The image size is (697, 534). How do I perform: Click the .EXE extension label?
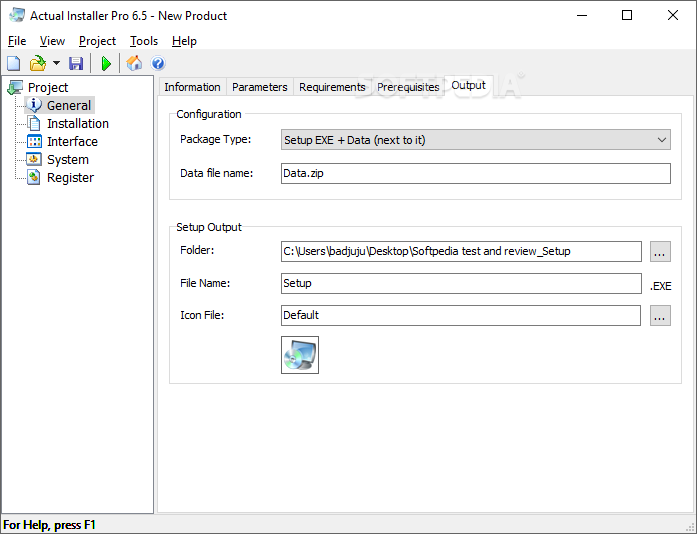pyautogui.click(x=661, y=286)
